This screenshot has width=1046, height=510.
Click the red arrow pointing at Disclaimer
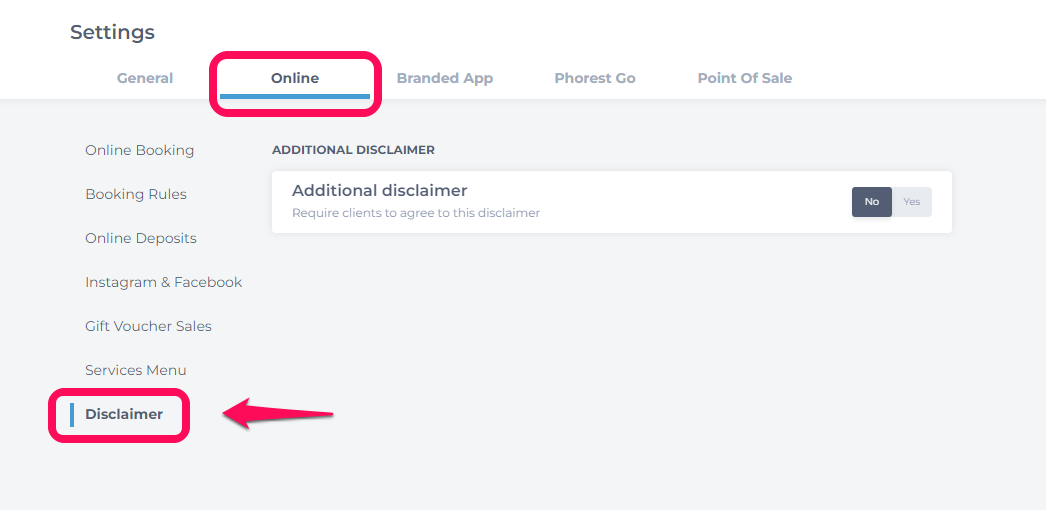pos(278,414)
